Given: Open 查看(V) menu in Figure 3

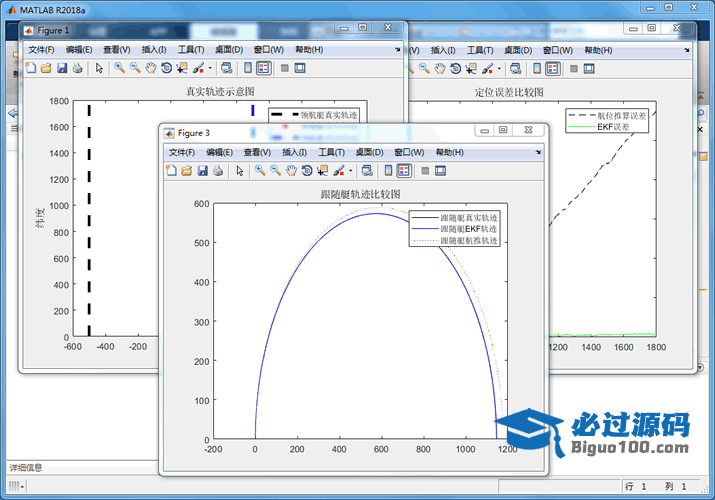Looking at the screenshot, I should pos(257,152).
